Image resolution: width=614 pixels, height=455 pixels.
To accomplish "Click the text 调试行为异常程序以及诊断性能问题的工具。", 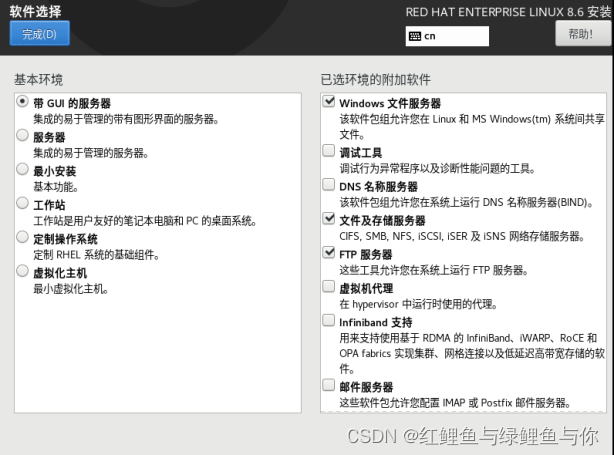I will (437, 169).
